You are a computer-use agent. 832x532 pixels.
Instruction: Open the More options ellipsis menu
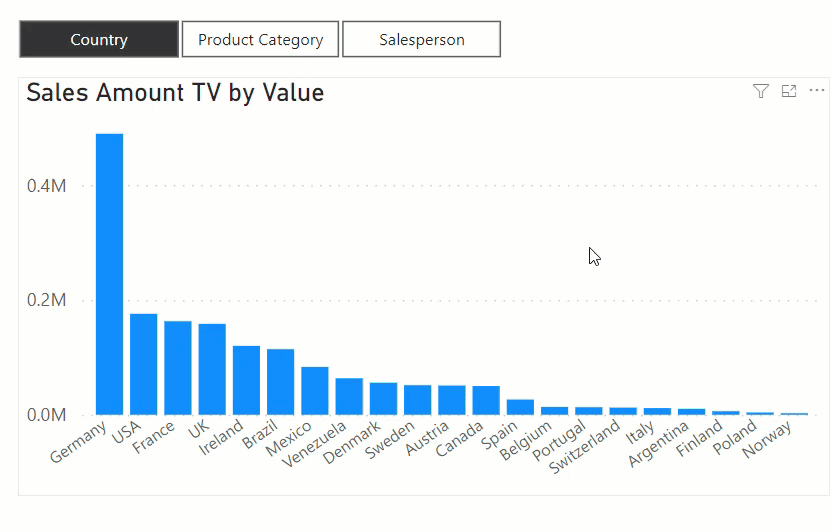(x=817, y=91)
